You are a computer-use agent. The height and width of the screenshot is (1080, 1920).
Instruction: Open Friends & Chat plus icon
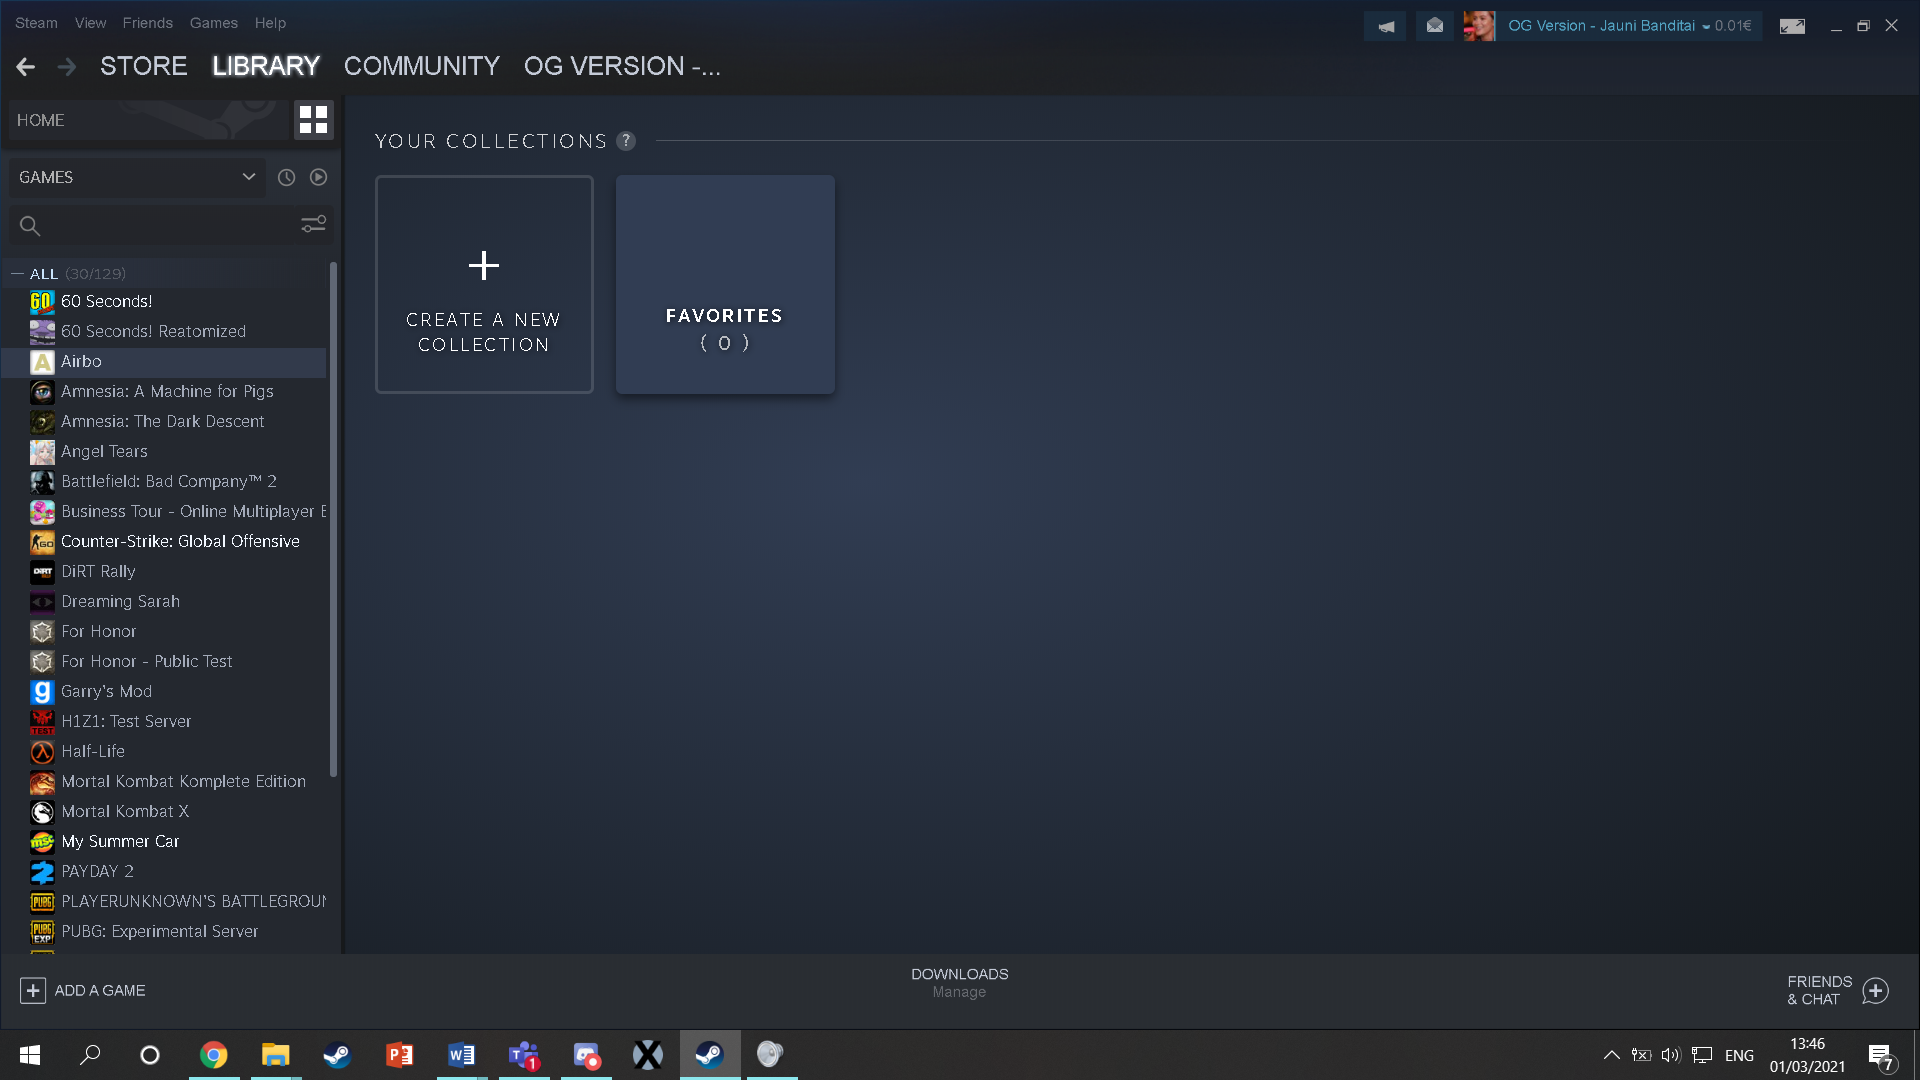[1876, 991]
